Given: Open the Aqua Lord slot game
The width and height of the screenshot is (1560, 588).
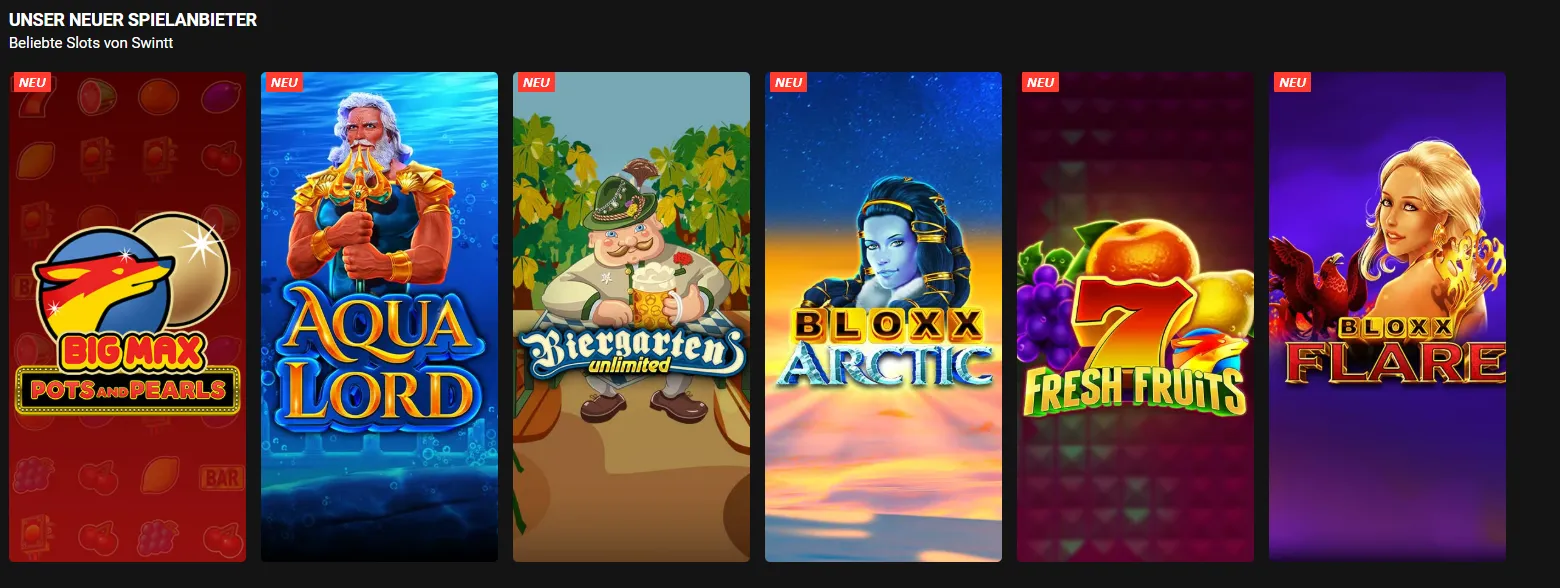Looking at the screenshot, I should pos(379,317).
